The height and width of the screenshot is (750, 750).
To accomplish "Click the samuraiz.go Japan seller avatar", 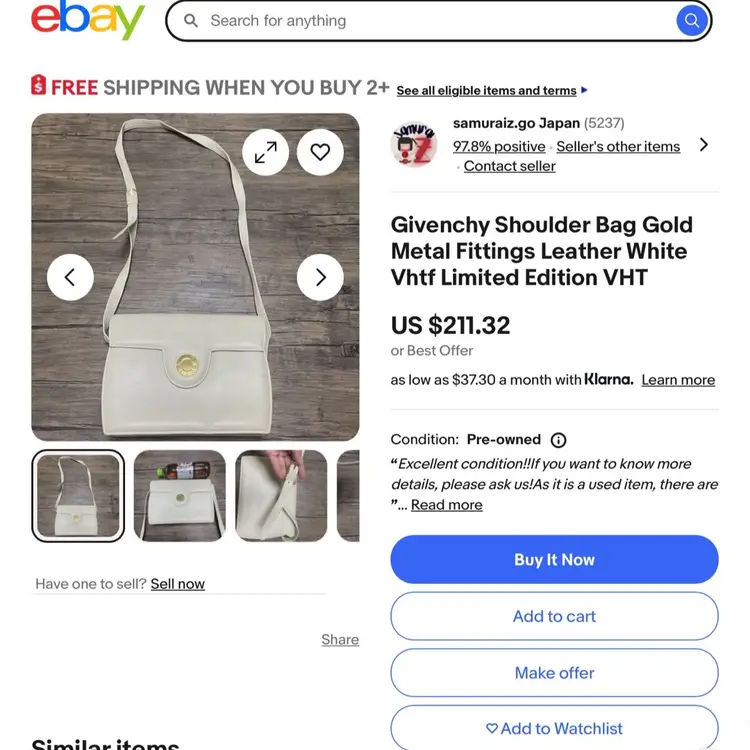I will click(x=414, y=145).
